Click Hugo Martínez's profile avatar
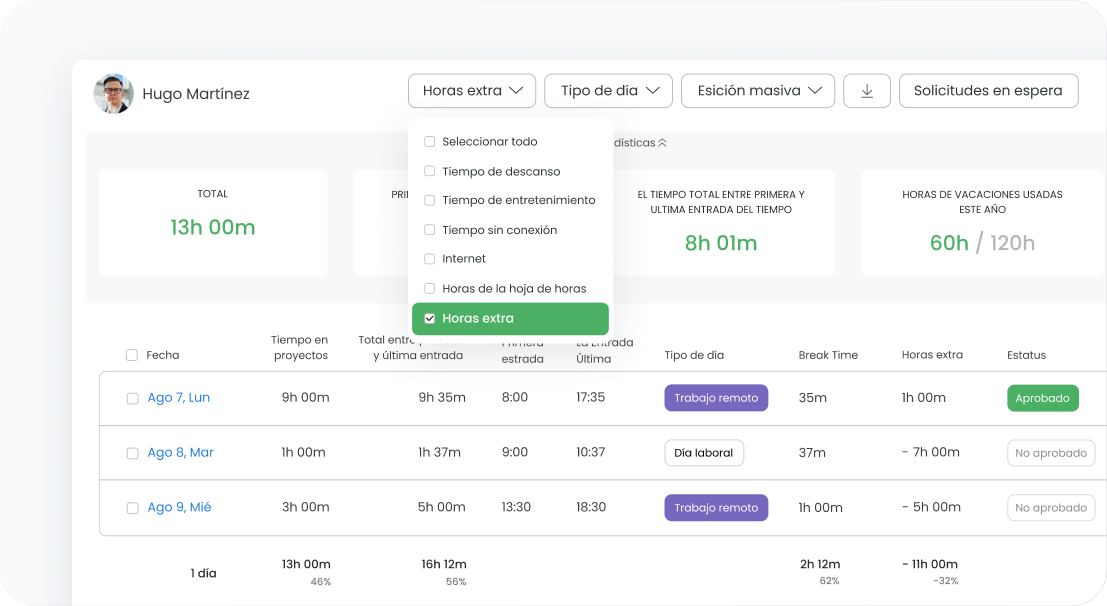 click(113, 93)
